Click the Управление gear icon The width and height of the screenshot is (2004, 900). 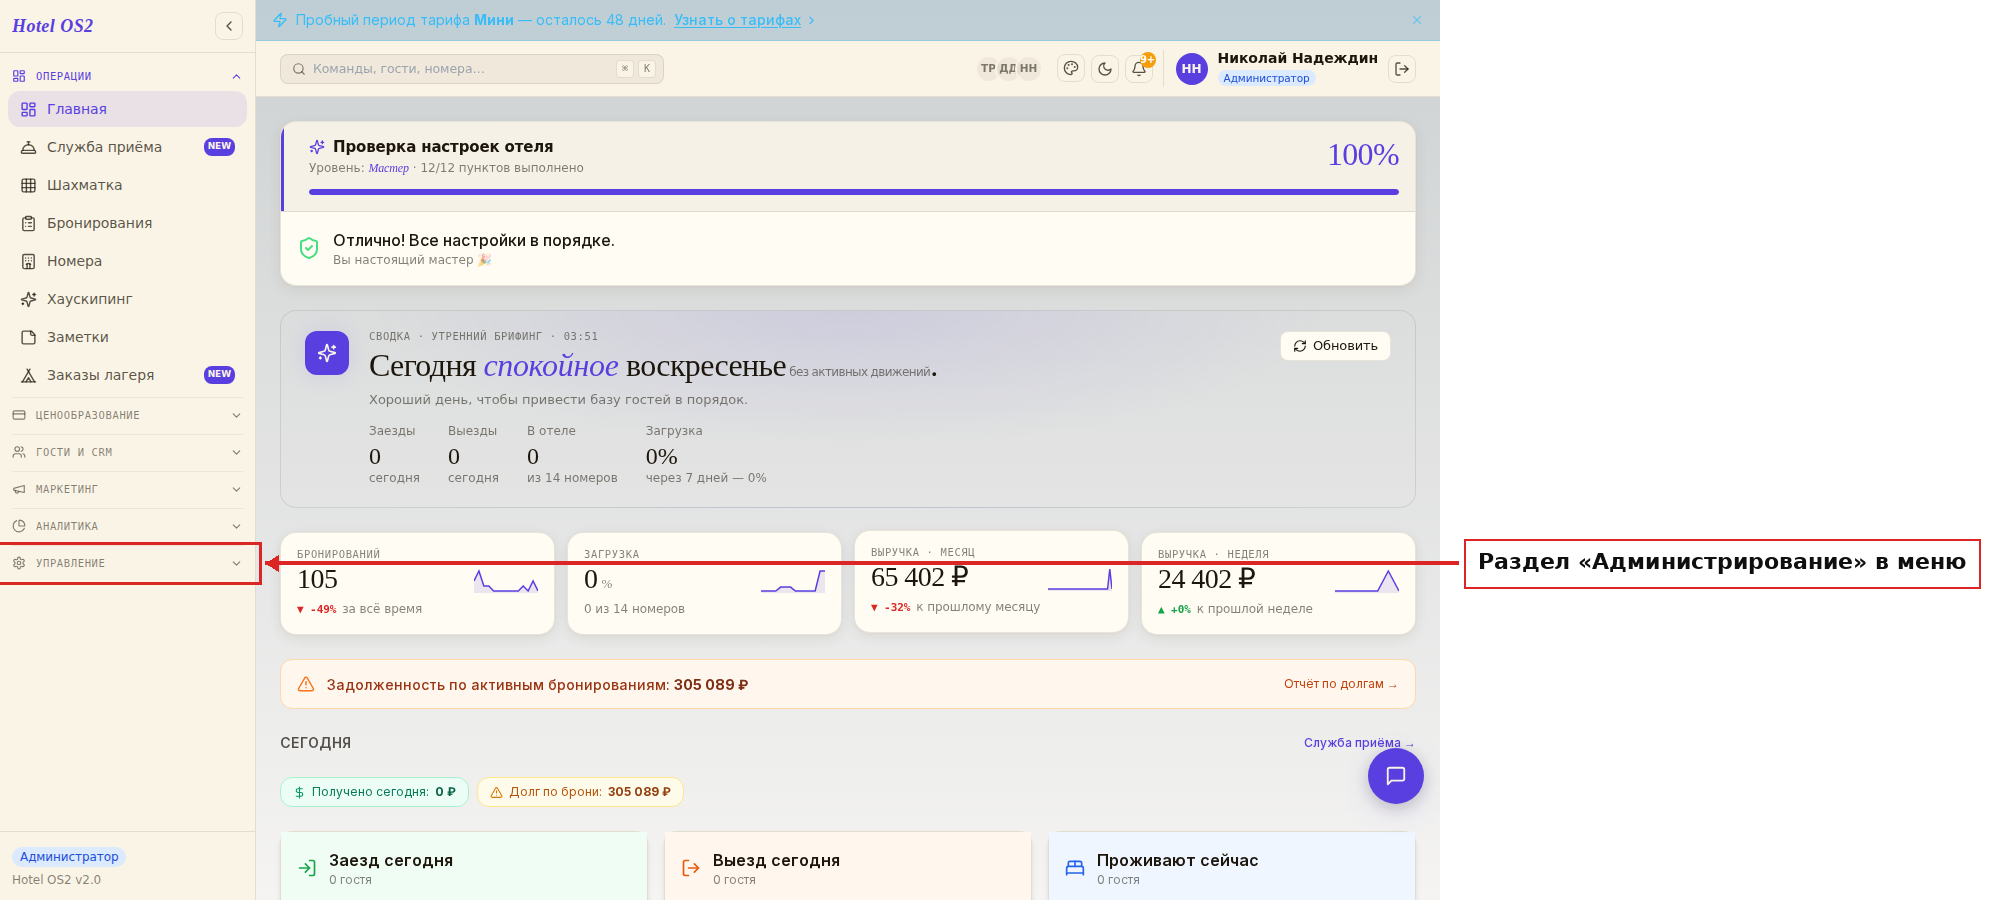pos(19,563)
